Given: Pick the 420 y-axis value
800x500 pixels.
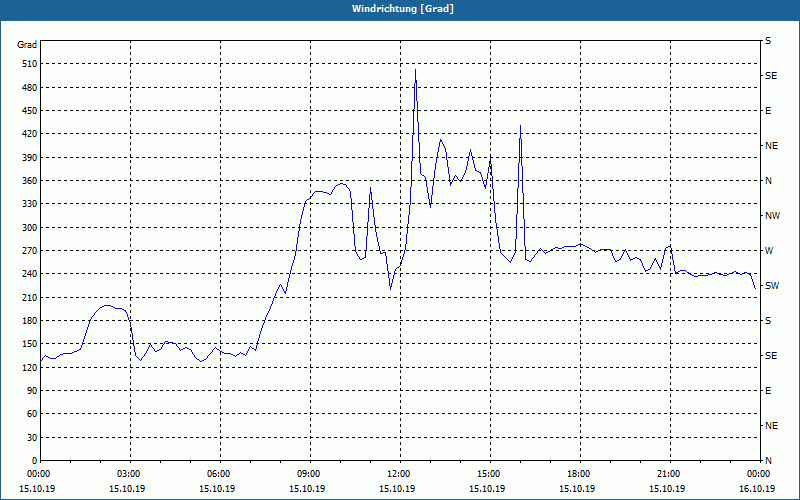Looking at the screenshot, I should [x=30, y=134].
